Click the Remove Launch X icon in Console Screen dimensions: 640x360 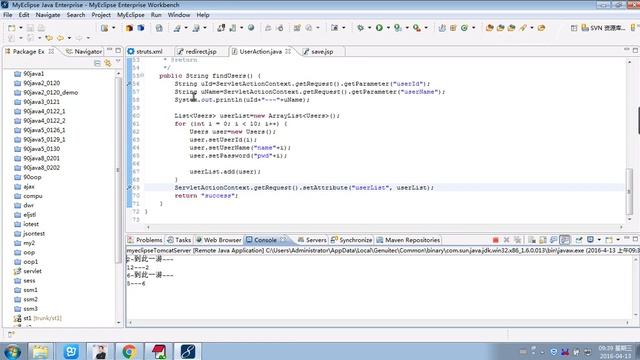(x=507, y=240)
